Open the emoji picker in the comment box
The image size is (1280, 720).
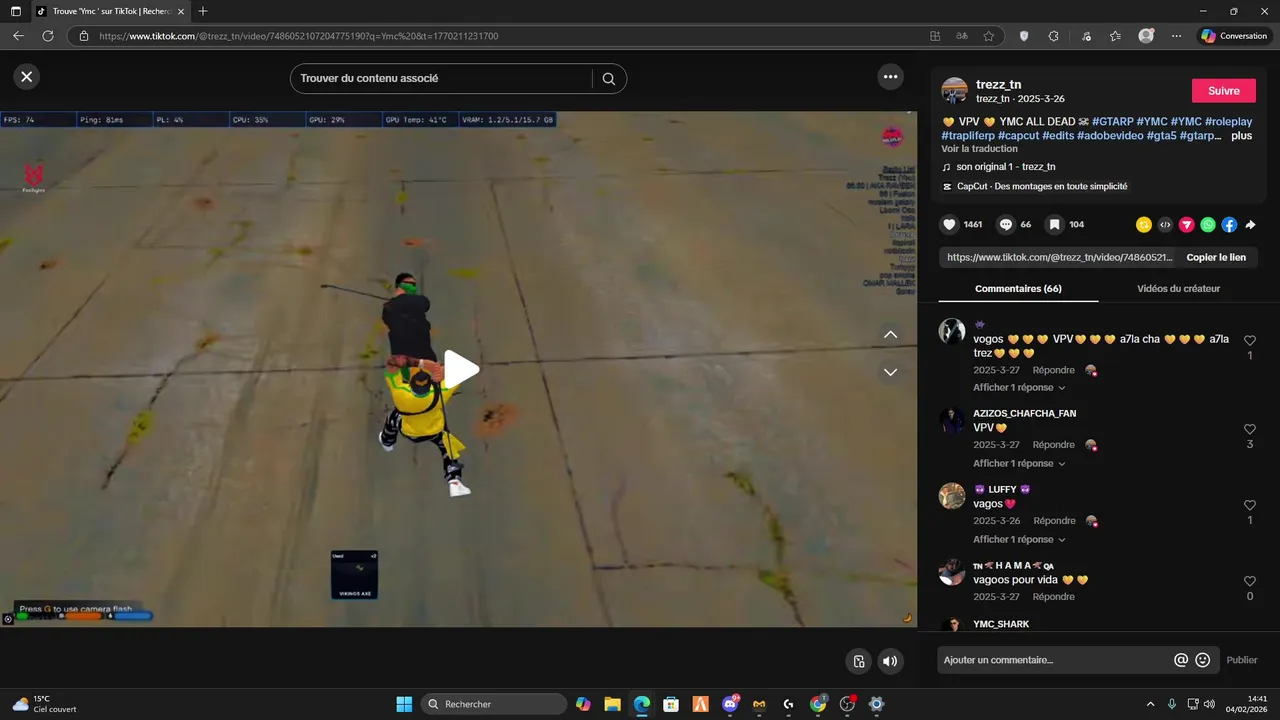pyautogui.click(x=1203, y=660)
